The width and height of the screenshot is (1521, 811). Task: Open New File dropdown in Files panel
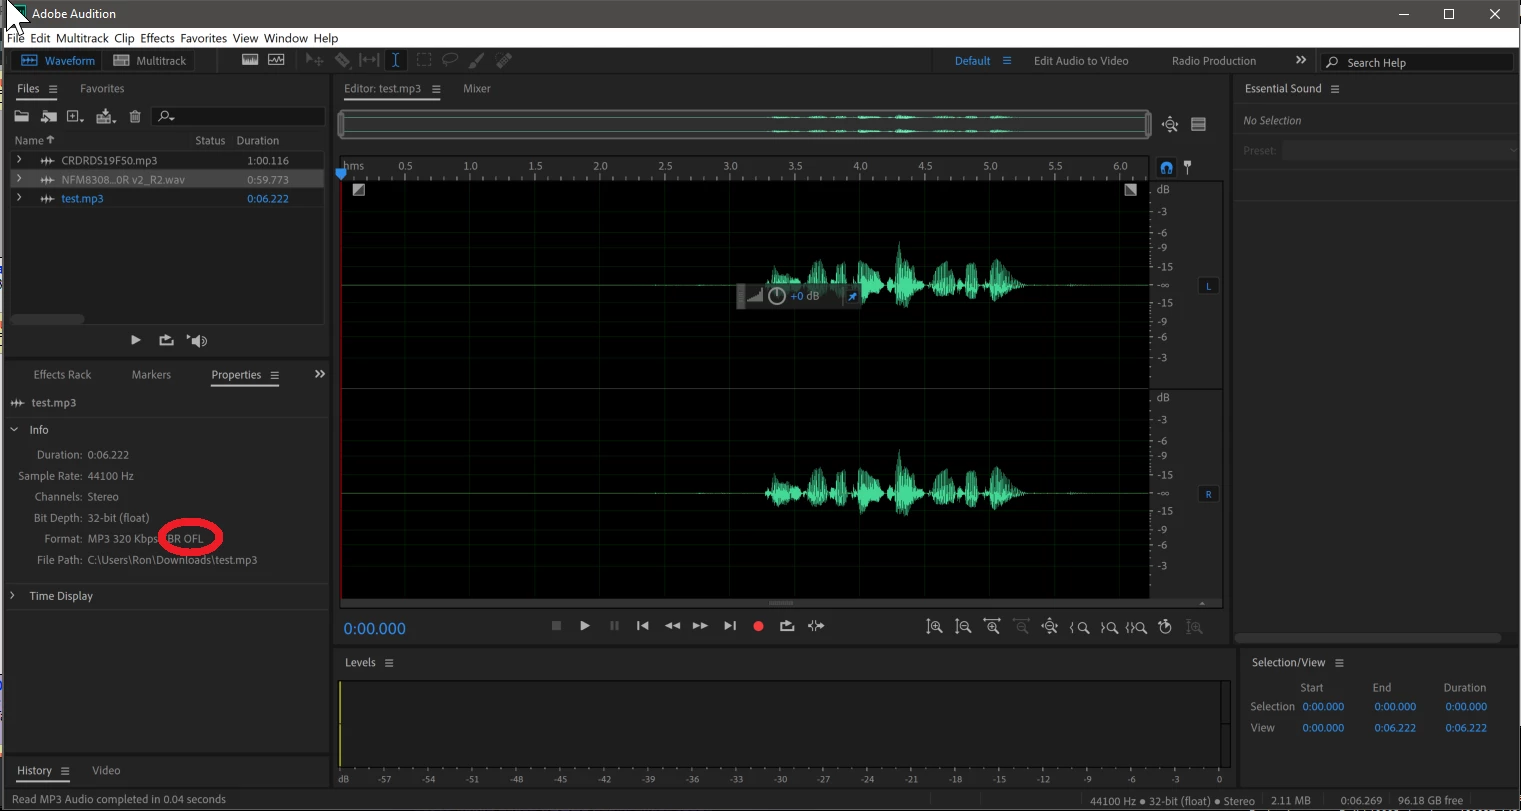point(75,117)
